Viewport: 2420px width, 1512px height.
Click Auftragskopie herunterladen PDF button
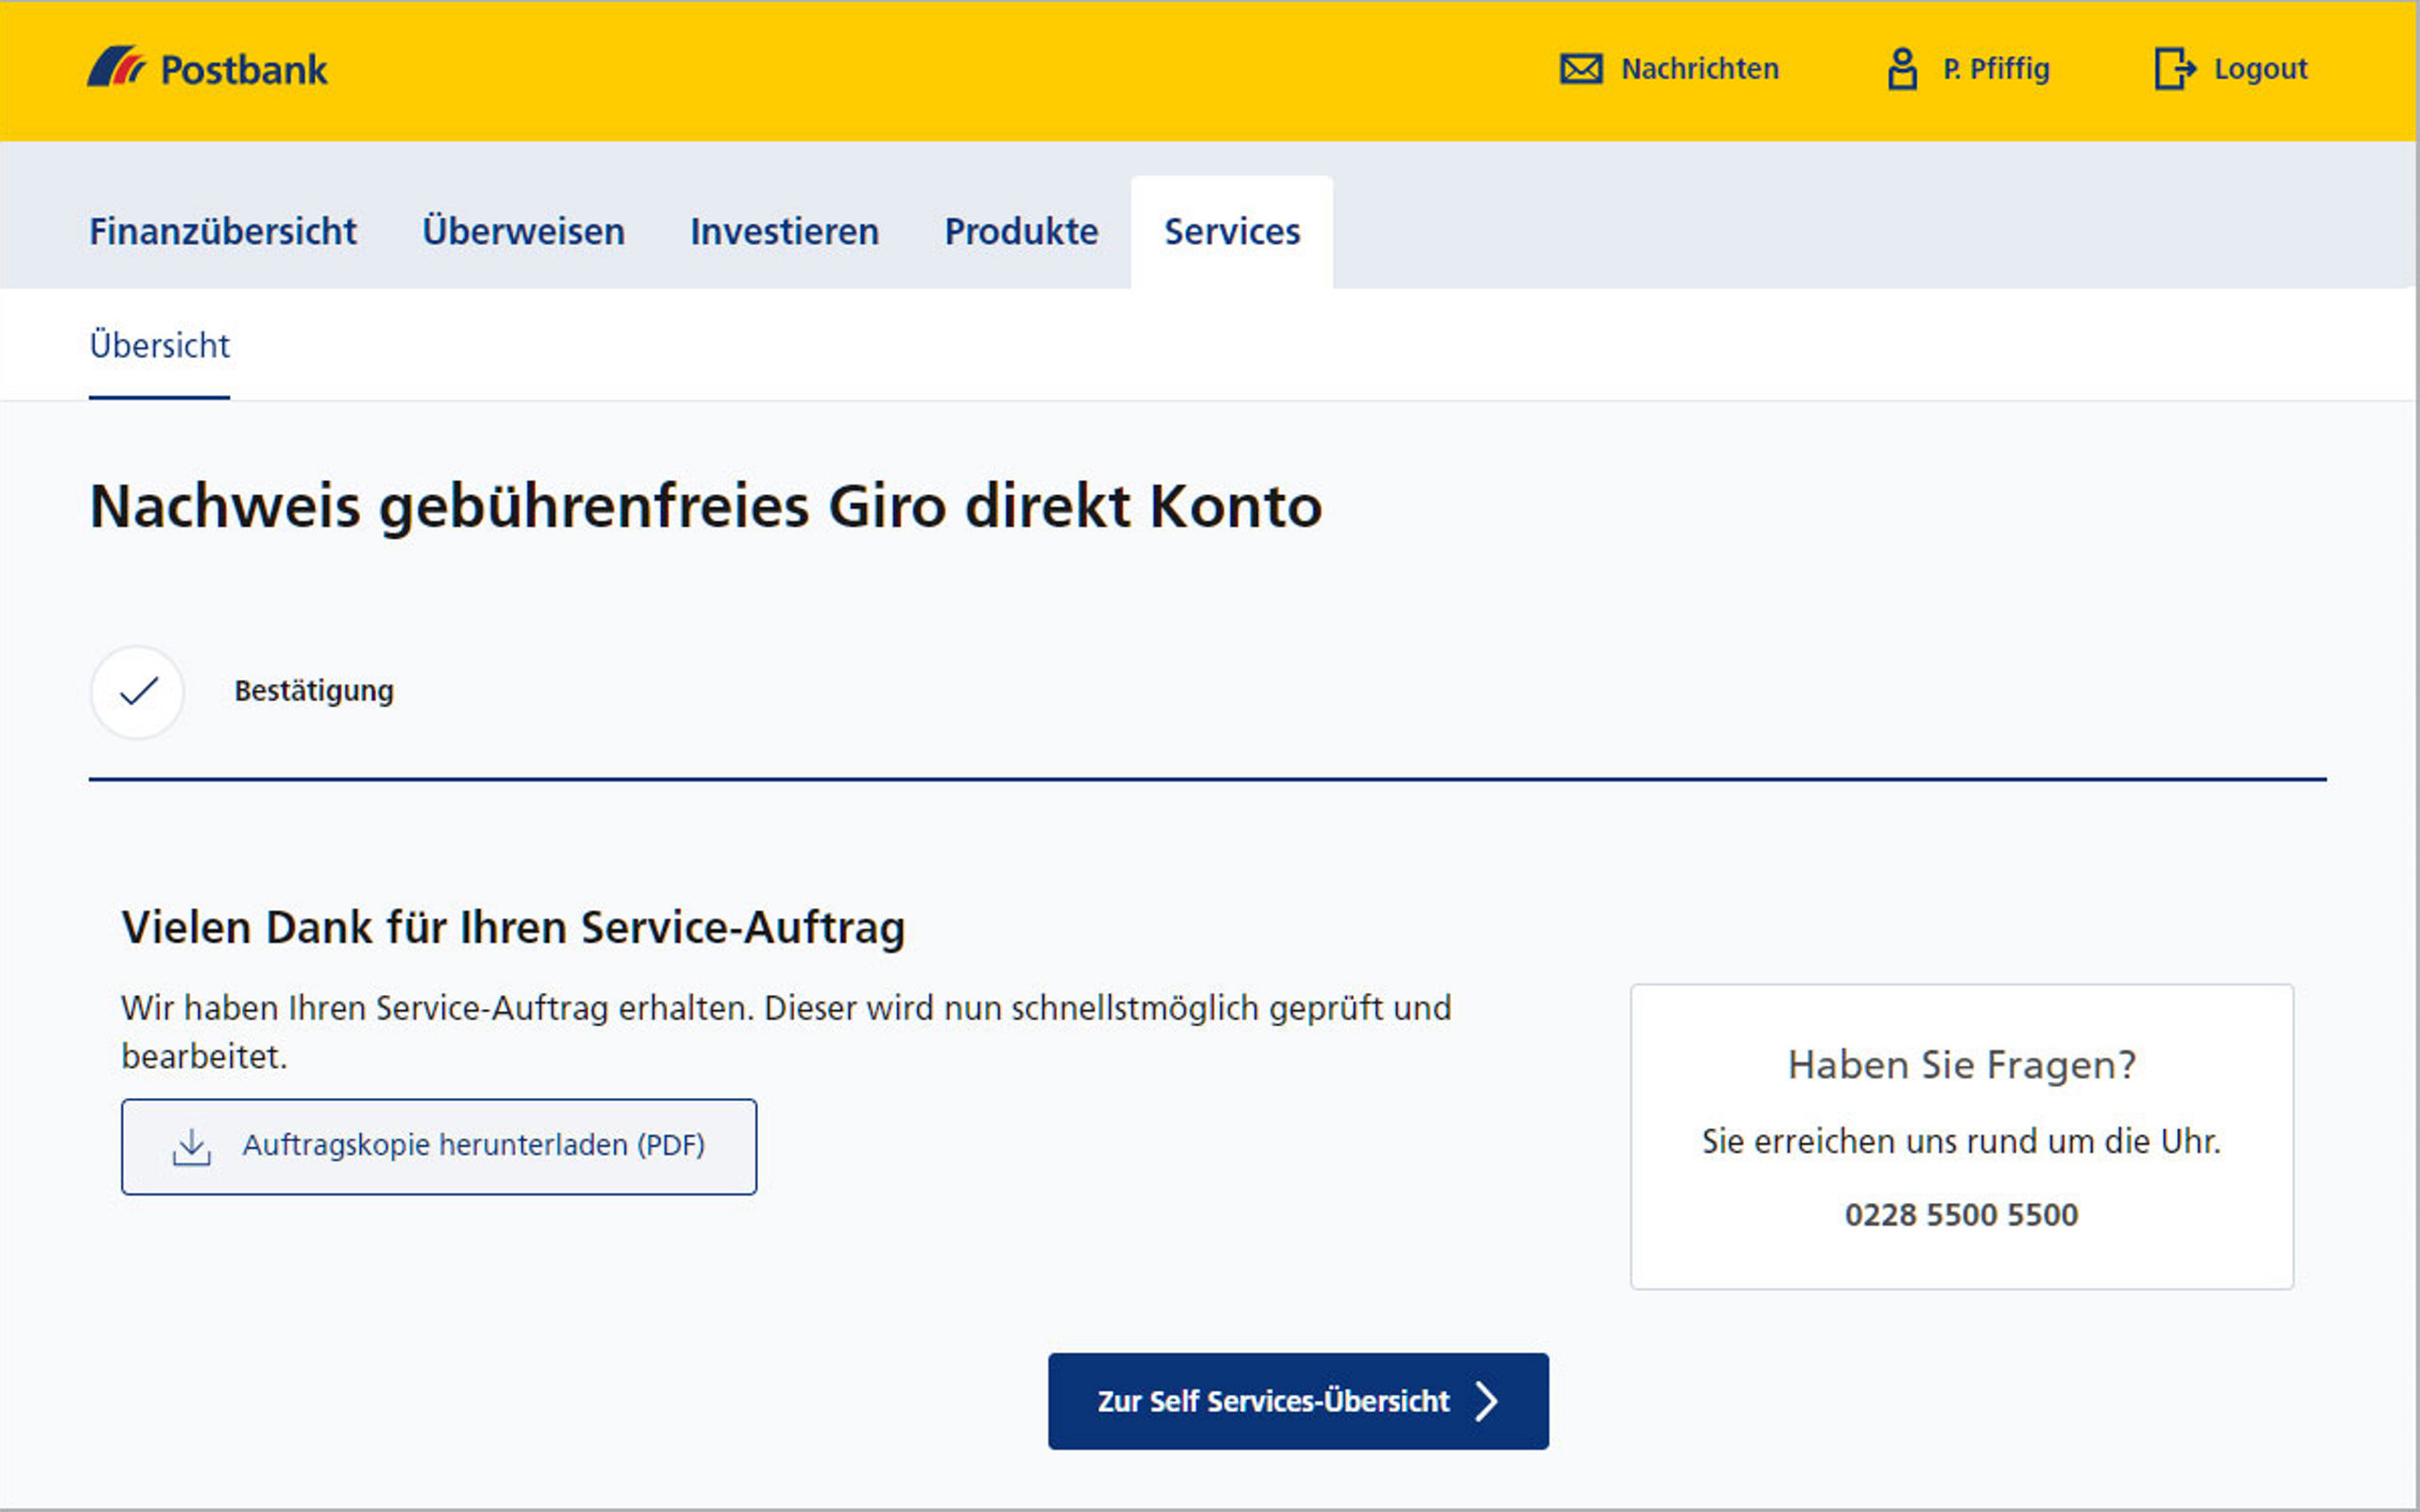439,1144
